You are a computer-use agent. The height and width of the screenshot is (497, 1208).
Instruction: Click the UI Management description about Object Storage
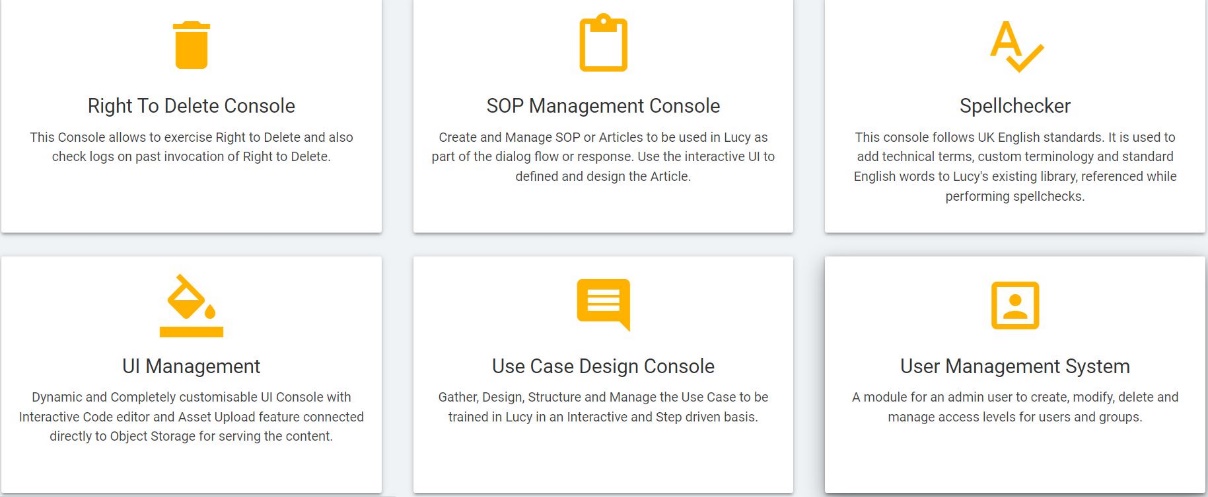191,417
